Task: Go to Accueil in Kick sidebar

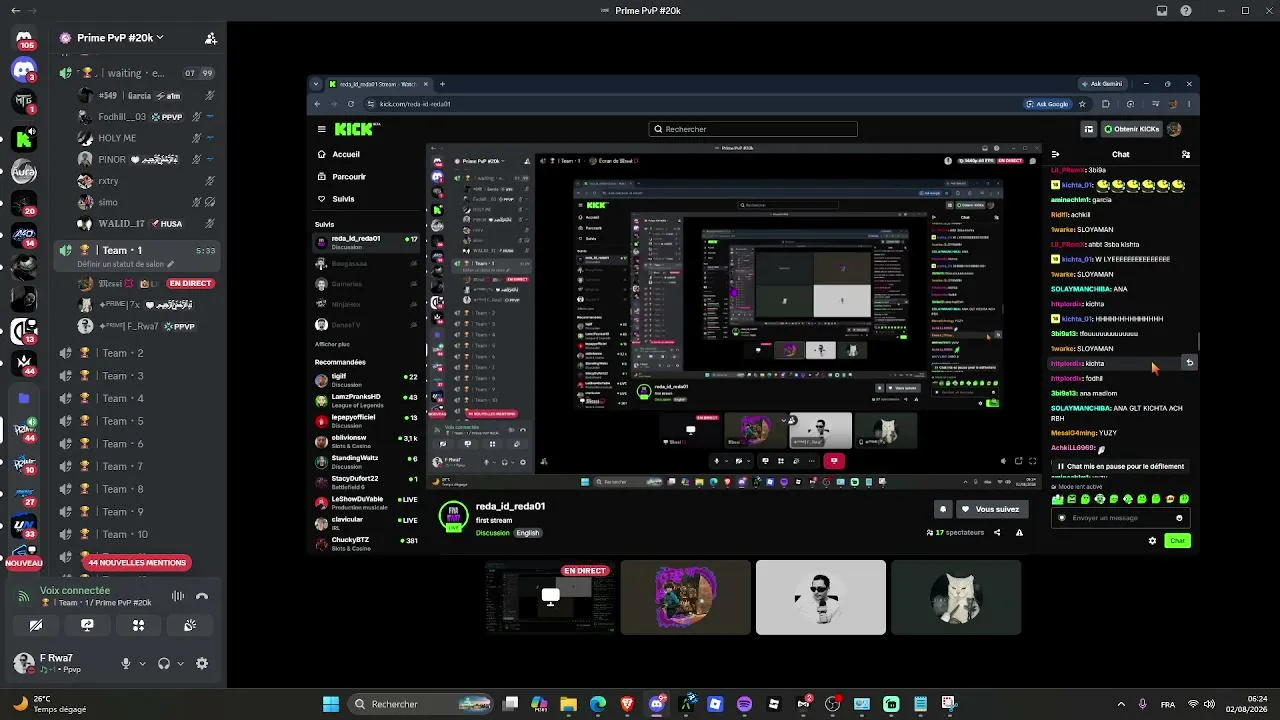Action: tap(339, 154)
